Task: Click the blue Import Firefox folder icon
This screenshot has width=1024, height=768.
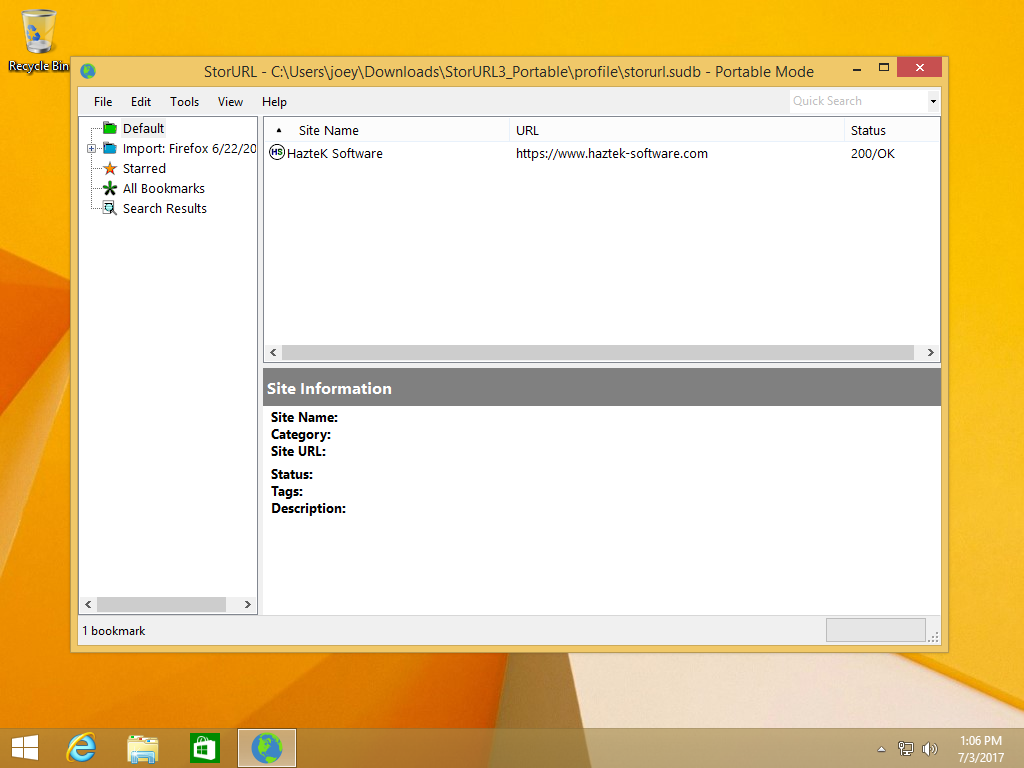Action: pos(110,148)
